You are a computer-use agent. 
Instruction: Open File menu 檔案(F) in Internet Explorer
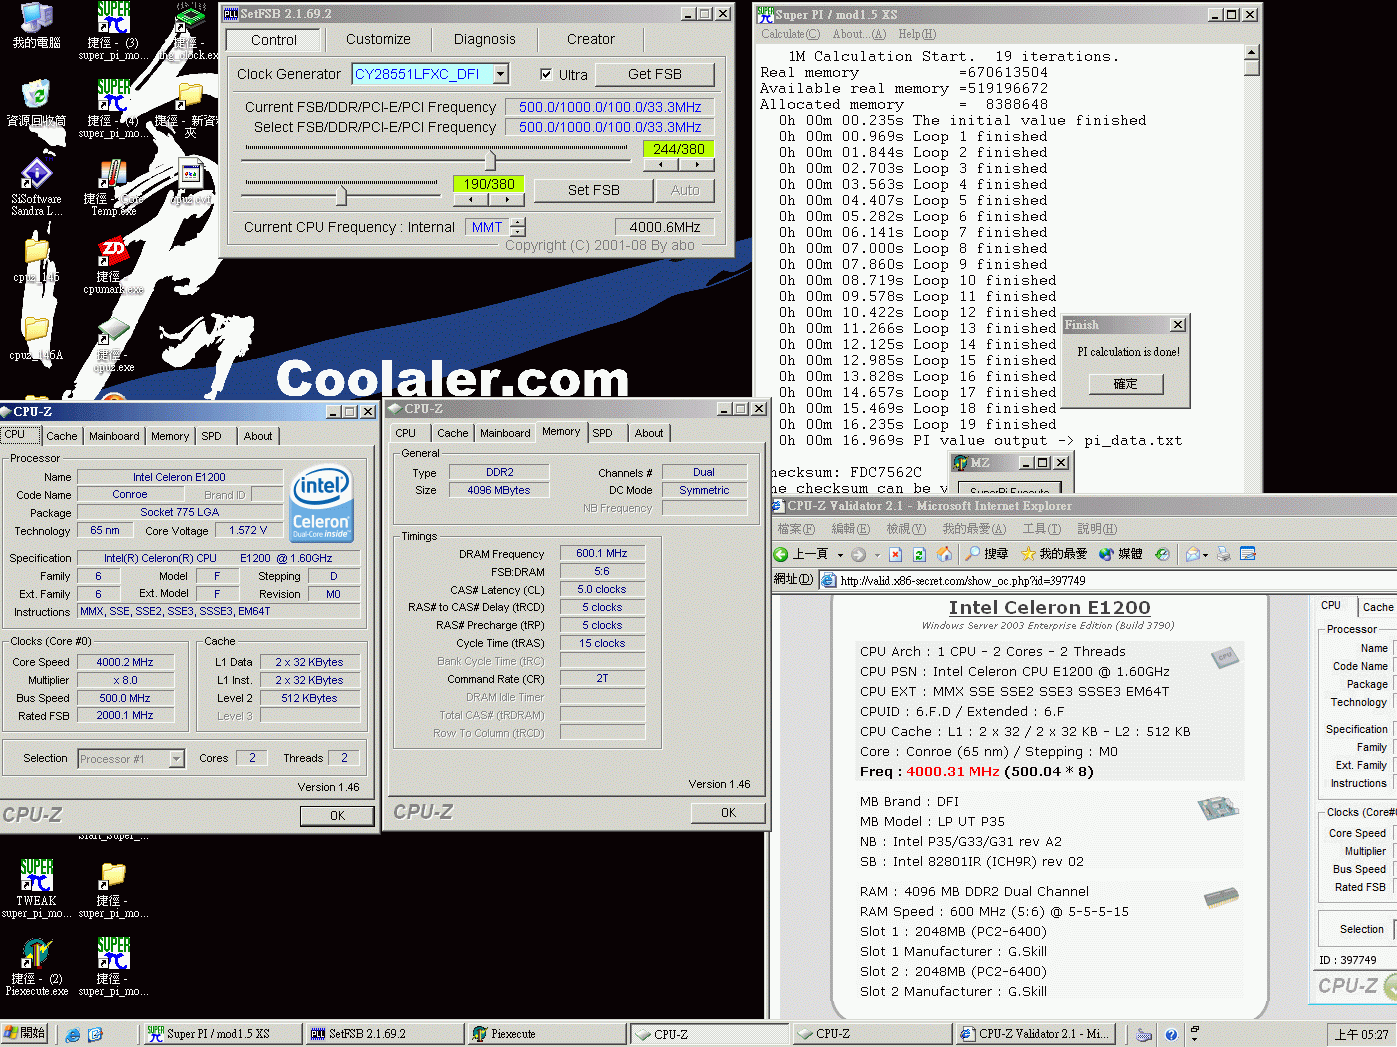point(796,529)
